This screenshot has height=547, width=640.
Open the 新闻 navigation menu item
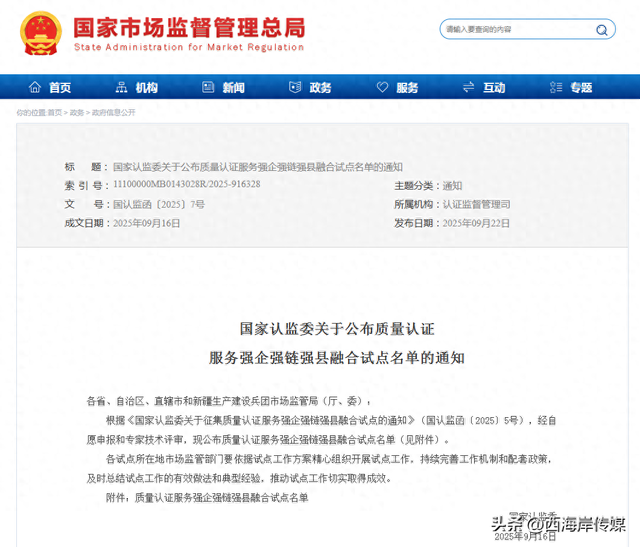click(233, 87)
